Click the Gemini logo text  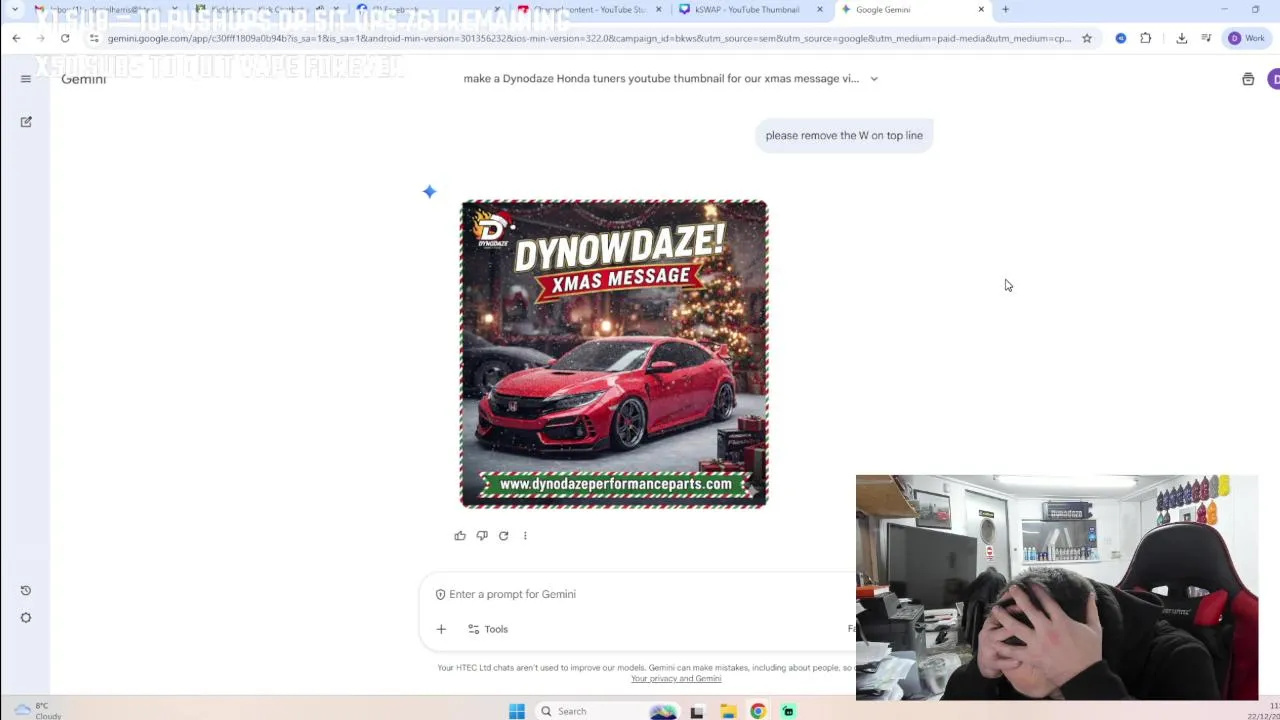point(83,79)
